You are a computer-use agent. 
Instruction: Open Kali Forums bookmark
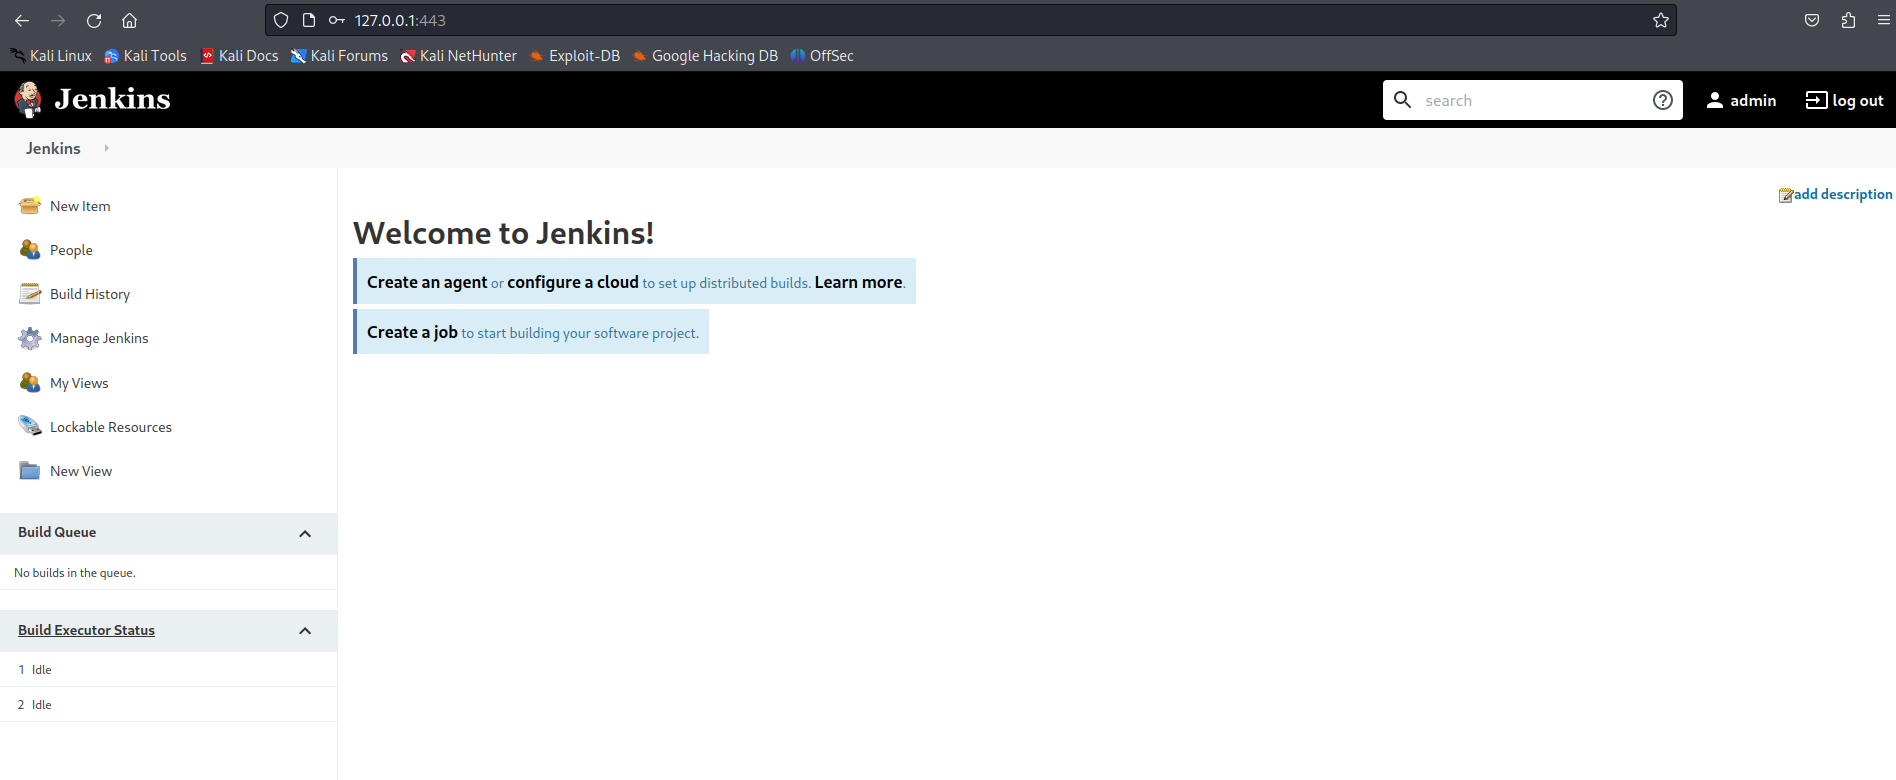click(x=340, y=56)
